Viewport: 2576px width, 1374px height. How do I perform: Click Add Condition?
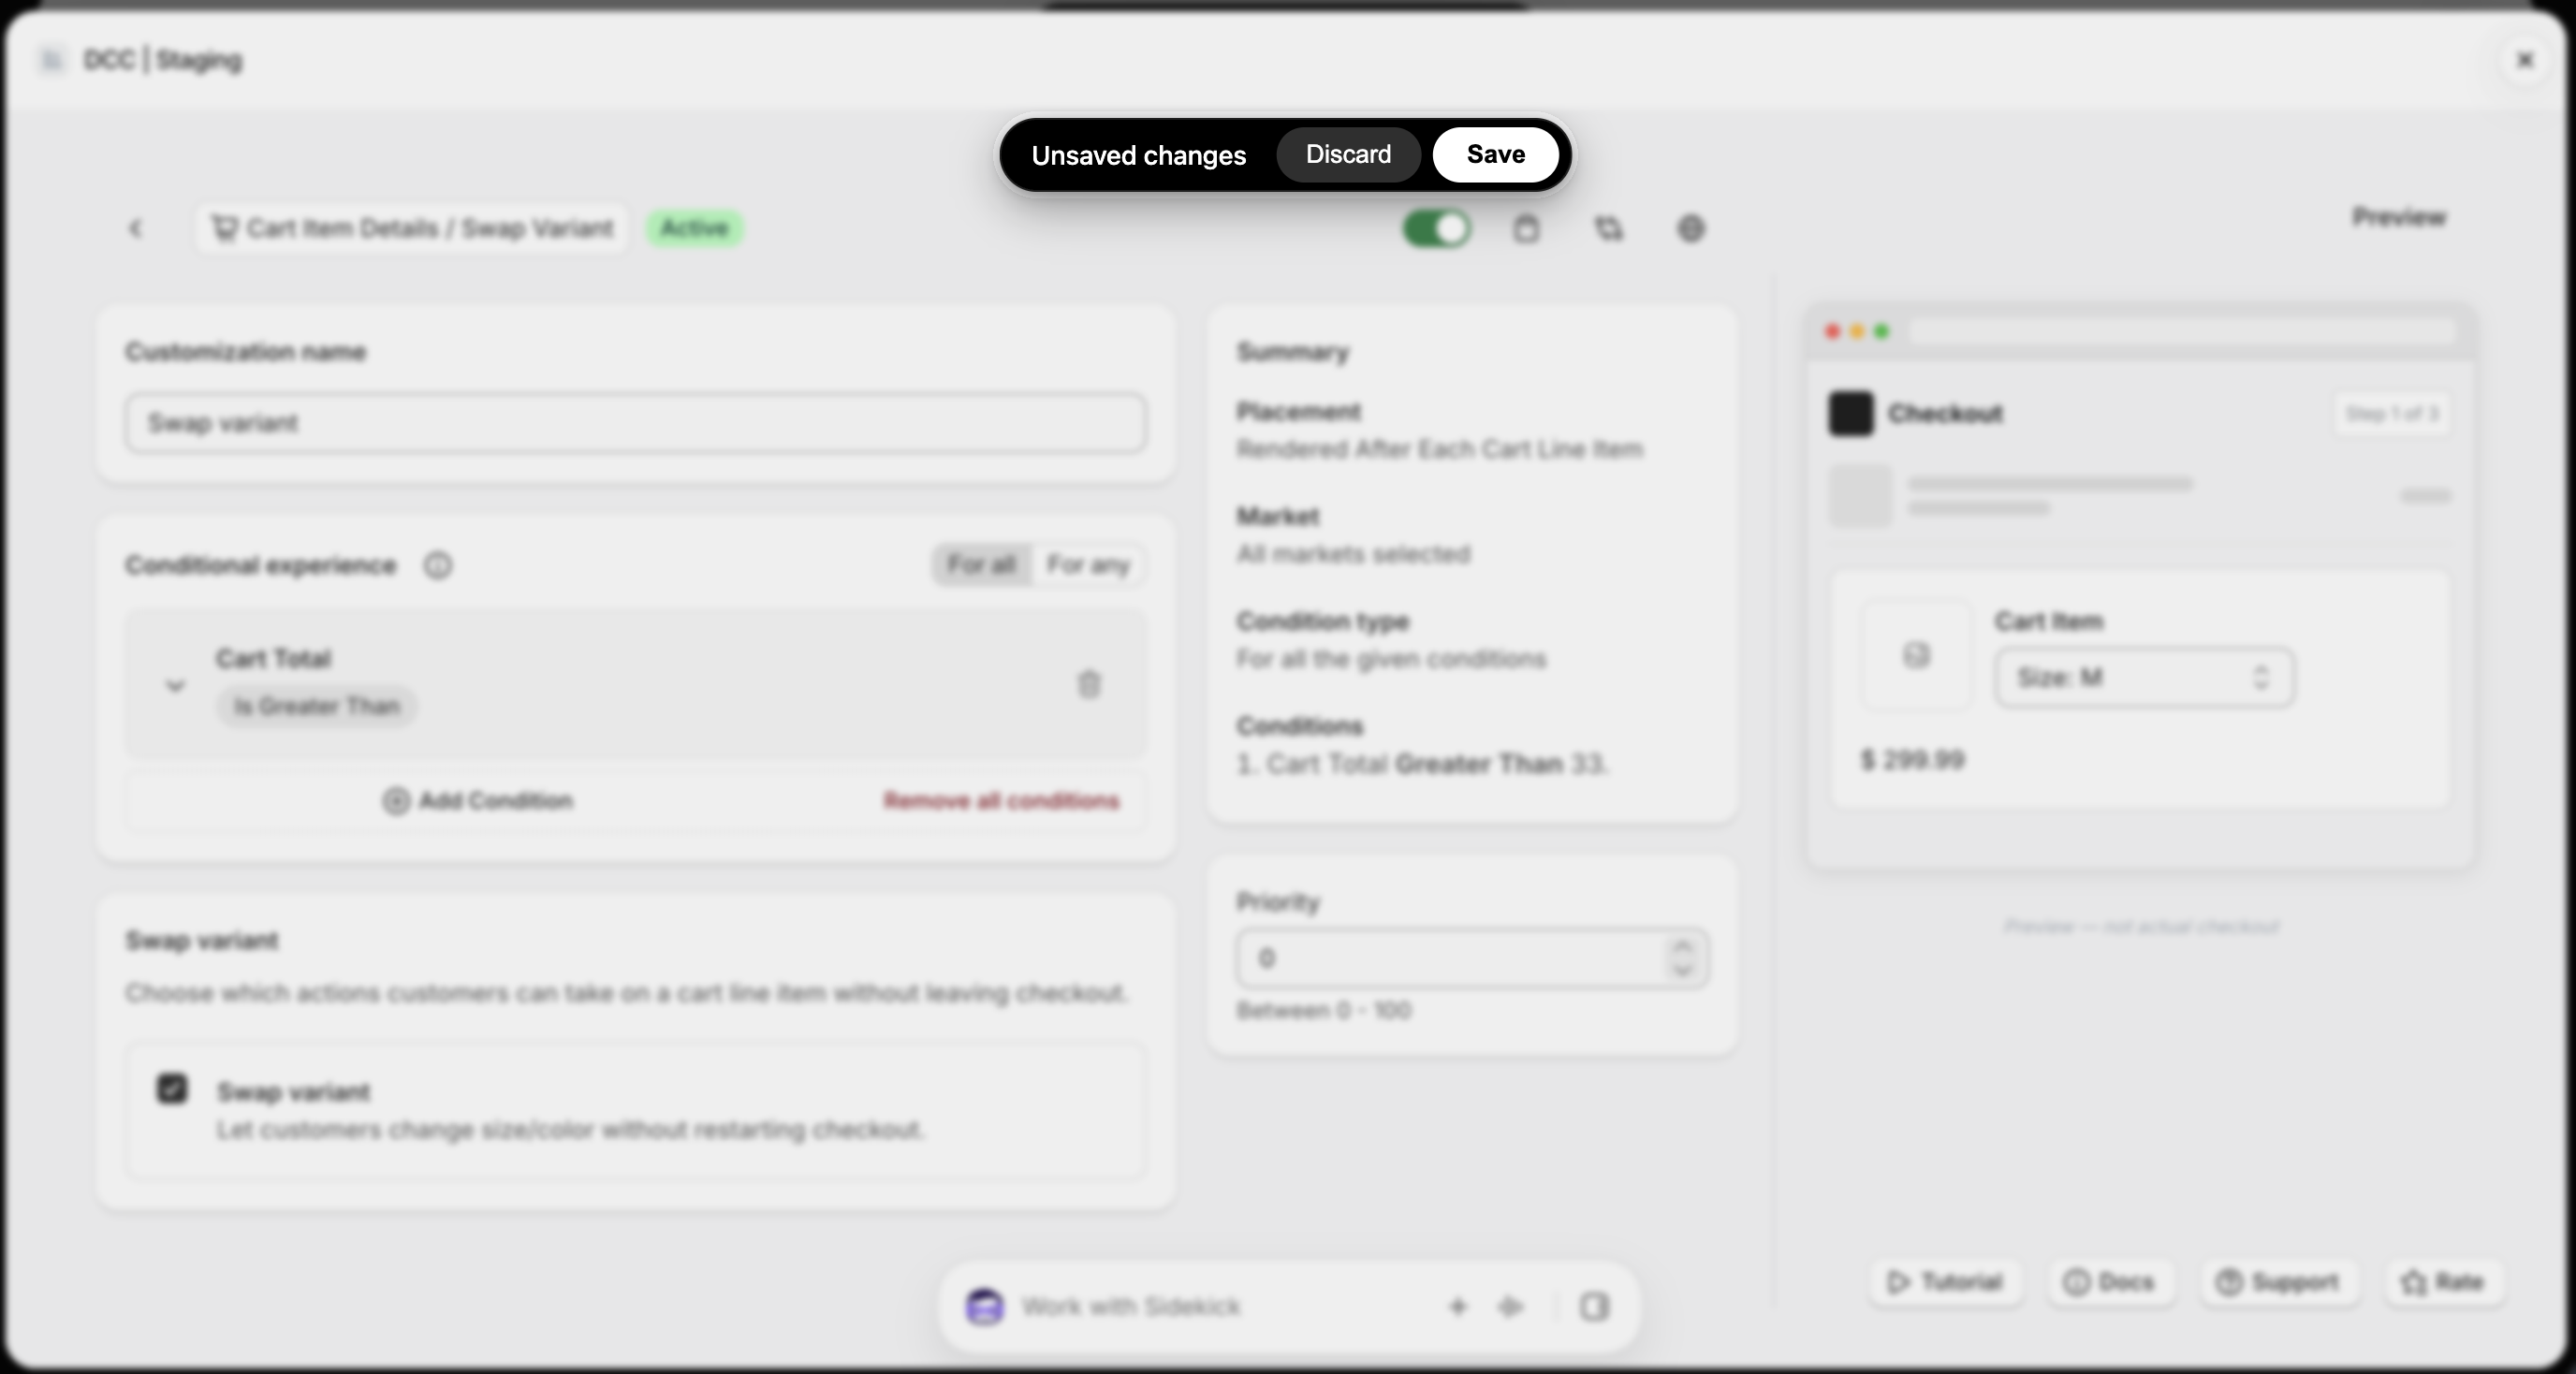pyautogui.click(x=478, y=801)
